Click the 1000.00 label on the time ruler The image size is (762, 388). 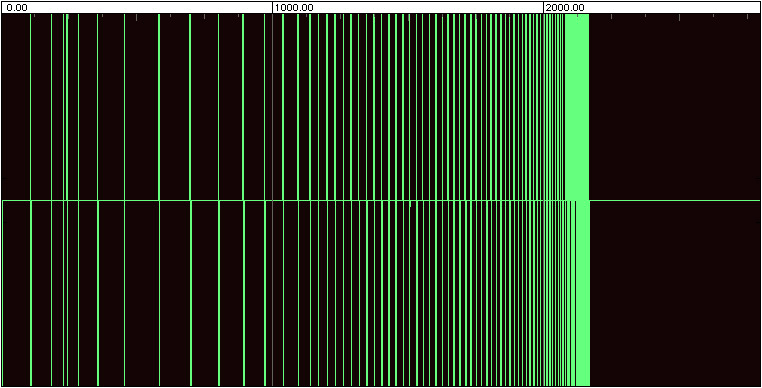click(294, 8)
